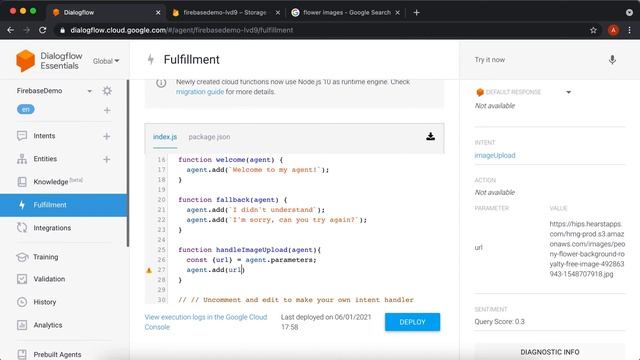Switch to package.json tab
640x360 pixels.
pyautogui.click(x=209, y=137)
